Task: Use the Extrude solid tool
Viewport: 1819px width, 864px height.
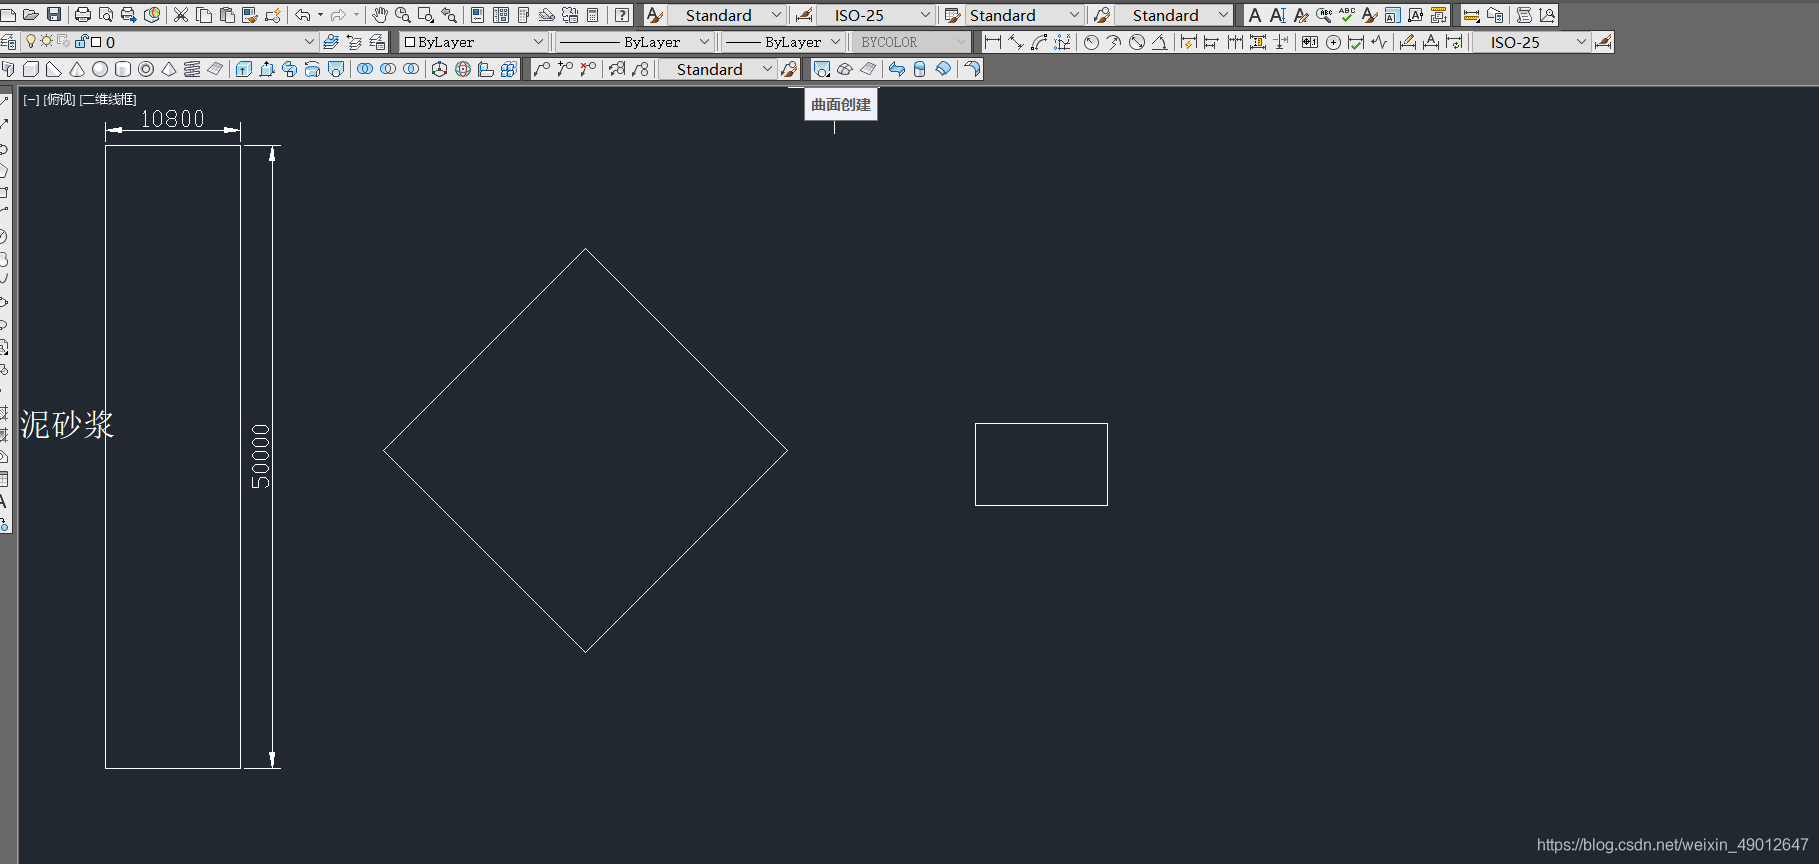Action: click(244, 69)
